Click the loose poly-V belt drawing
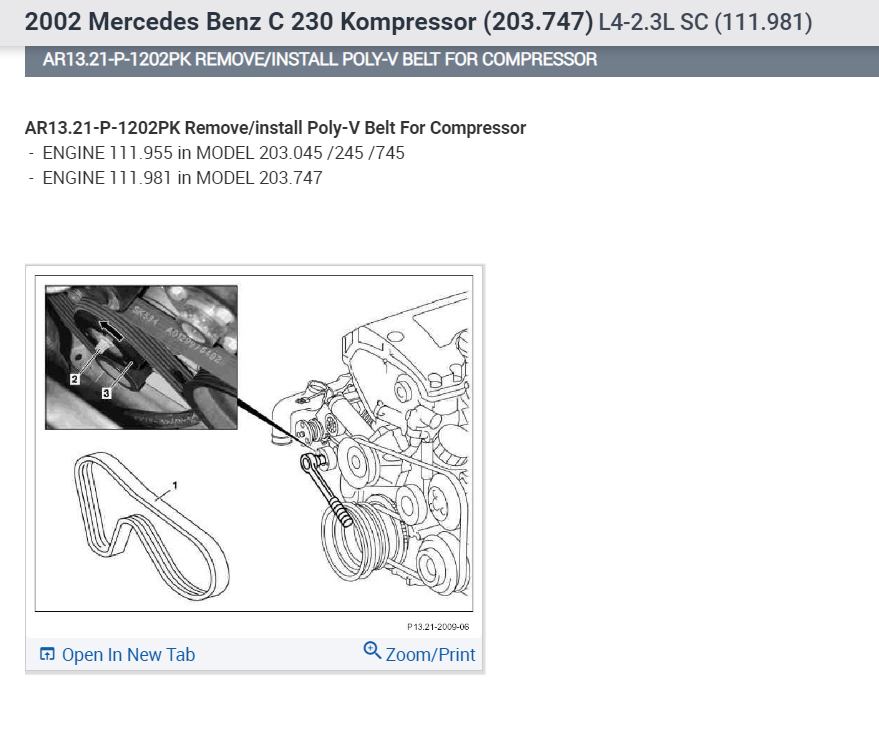Screen dimensions: 879x733 click(151, 526)
